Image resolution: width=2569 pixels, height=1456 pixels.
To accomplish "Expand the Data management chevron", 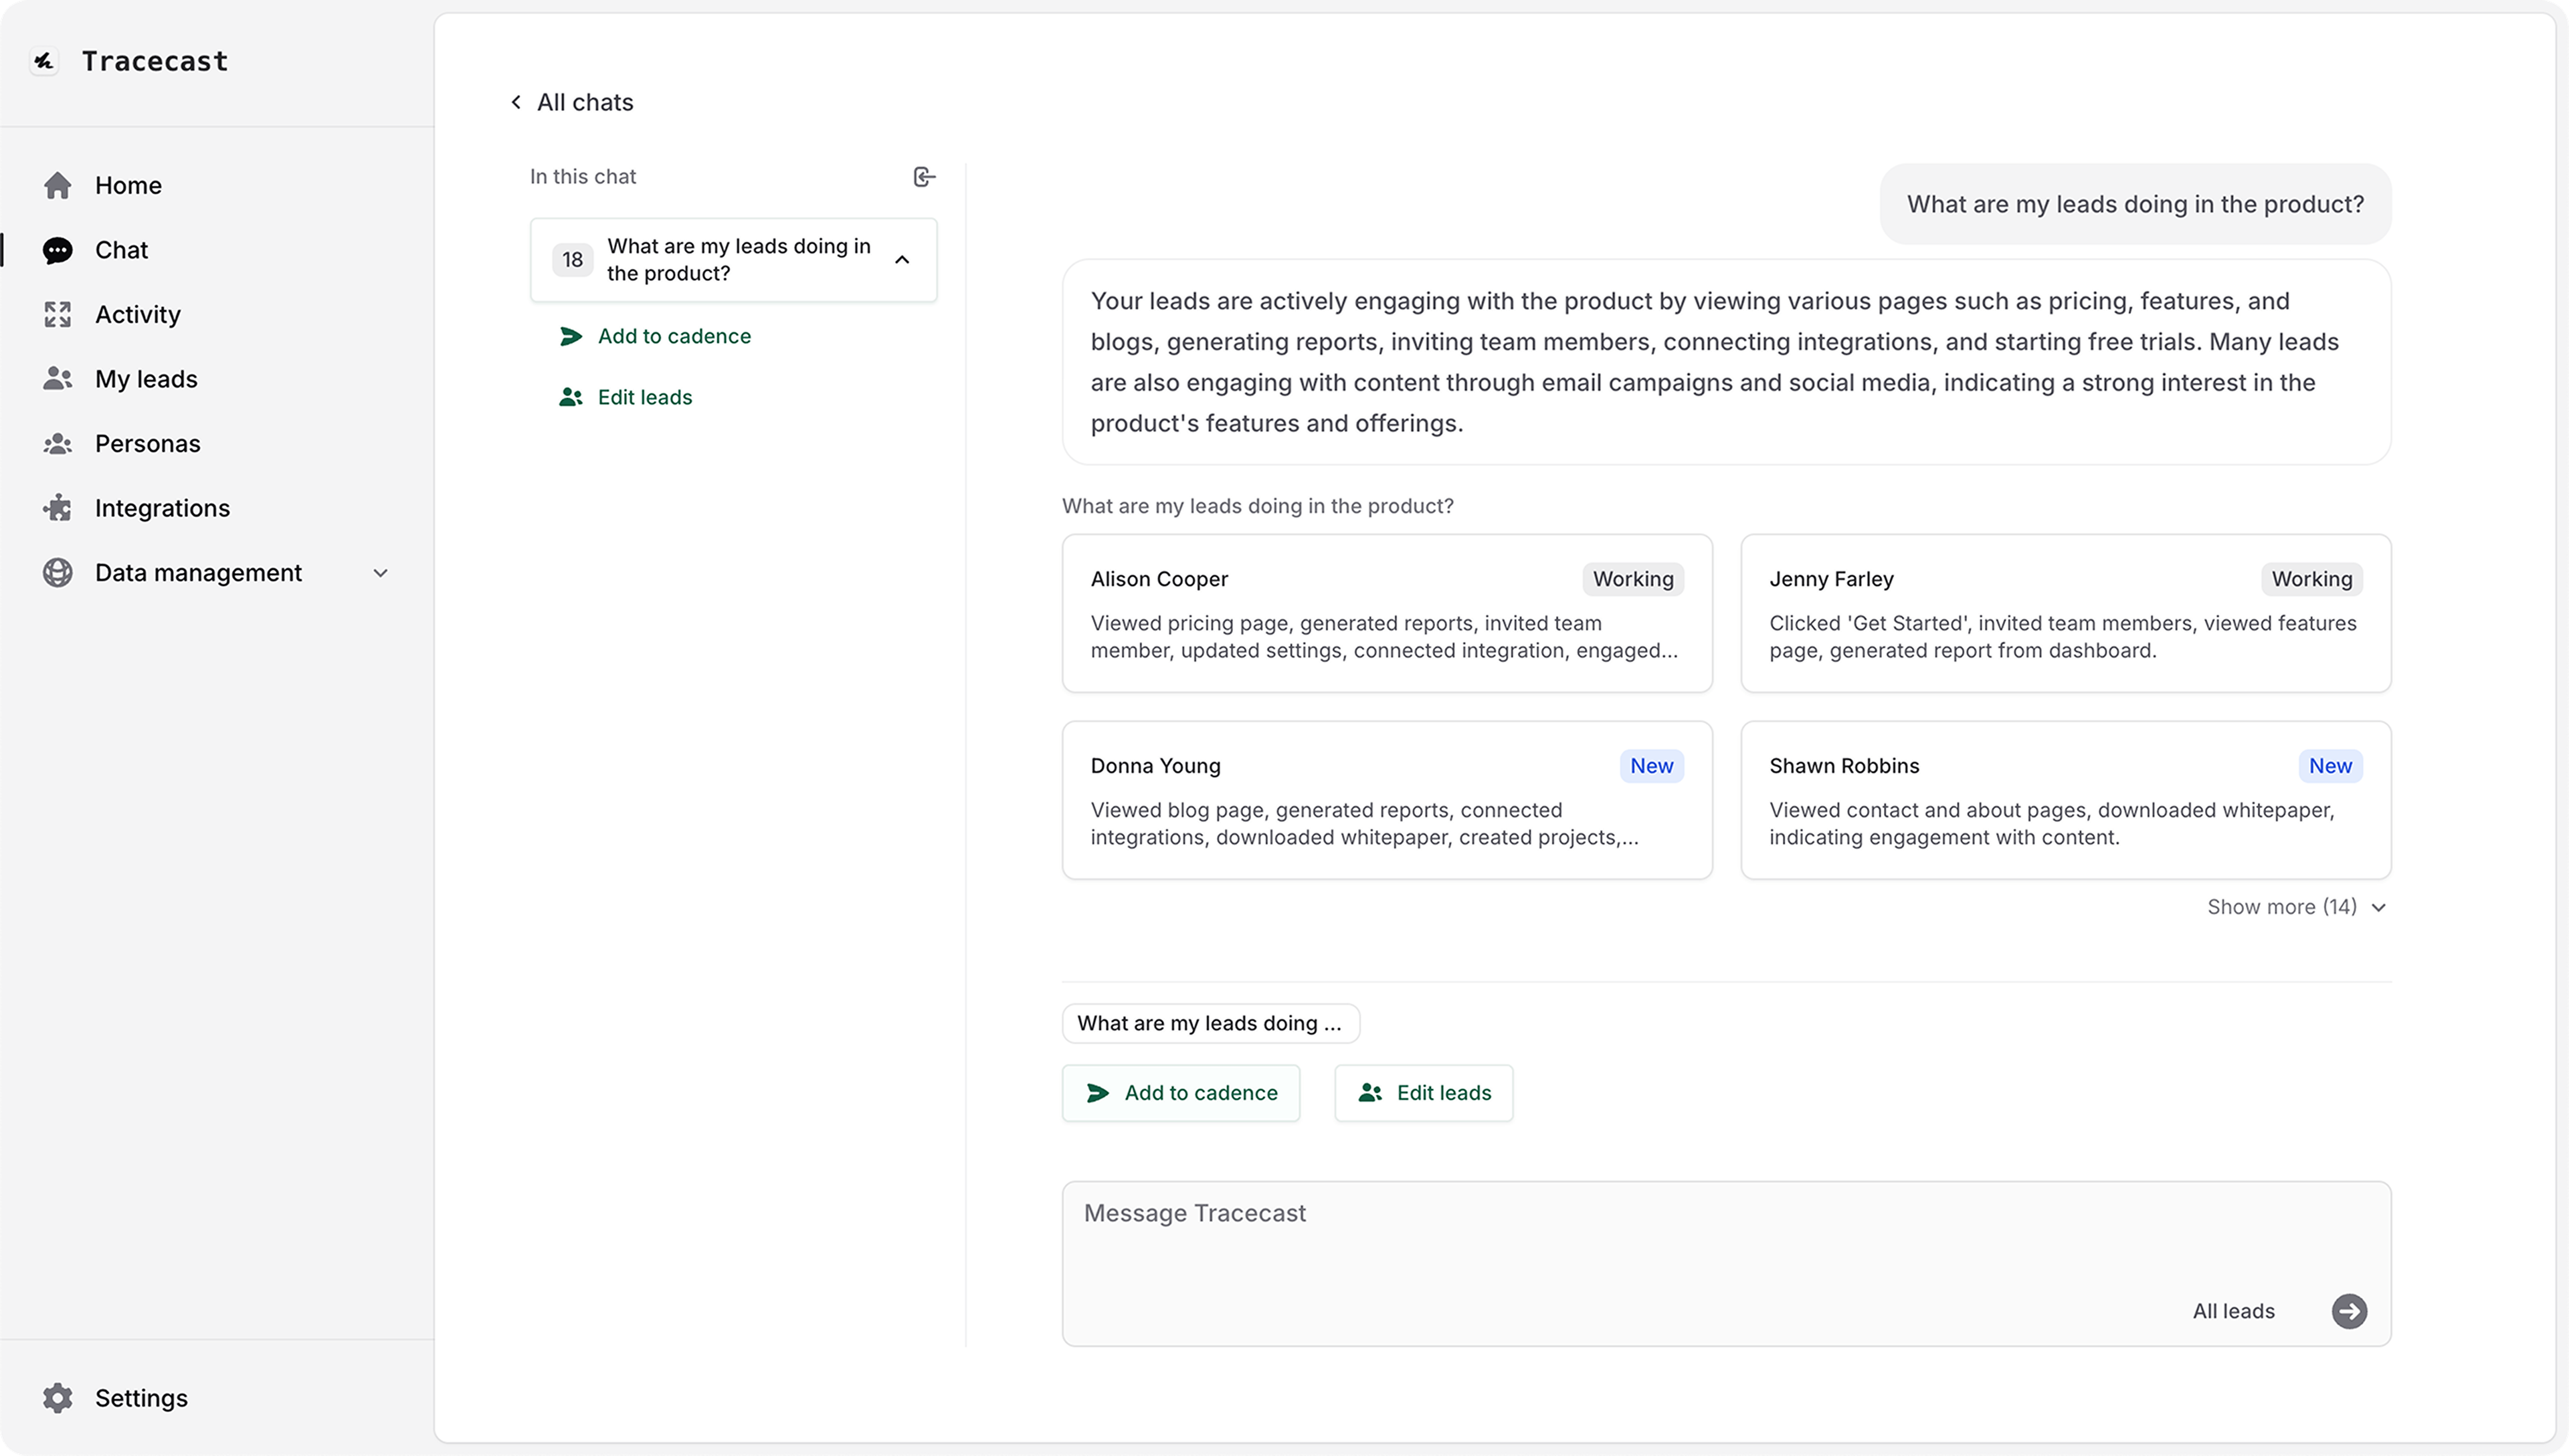I will [x=380, y=573].
